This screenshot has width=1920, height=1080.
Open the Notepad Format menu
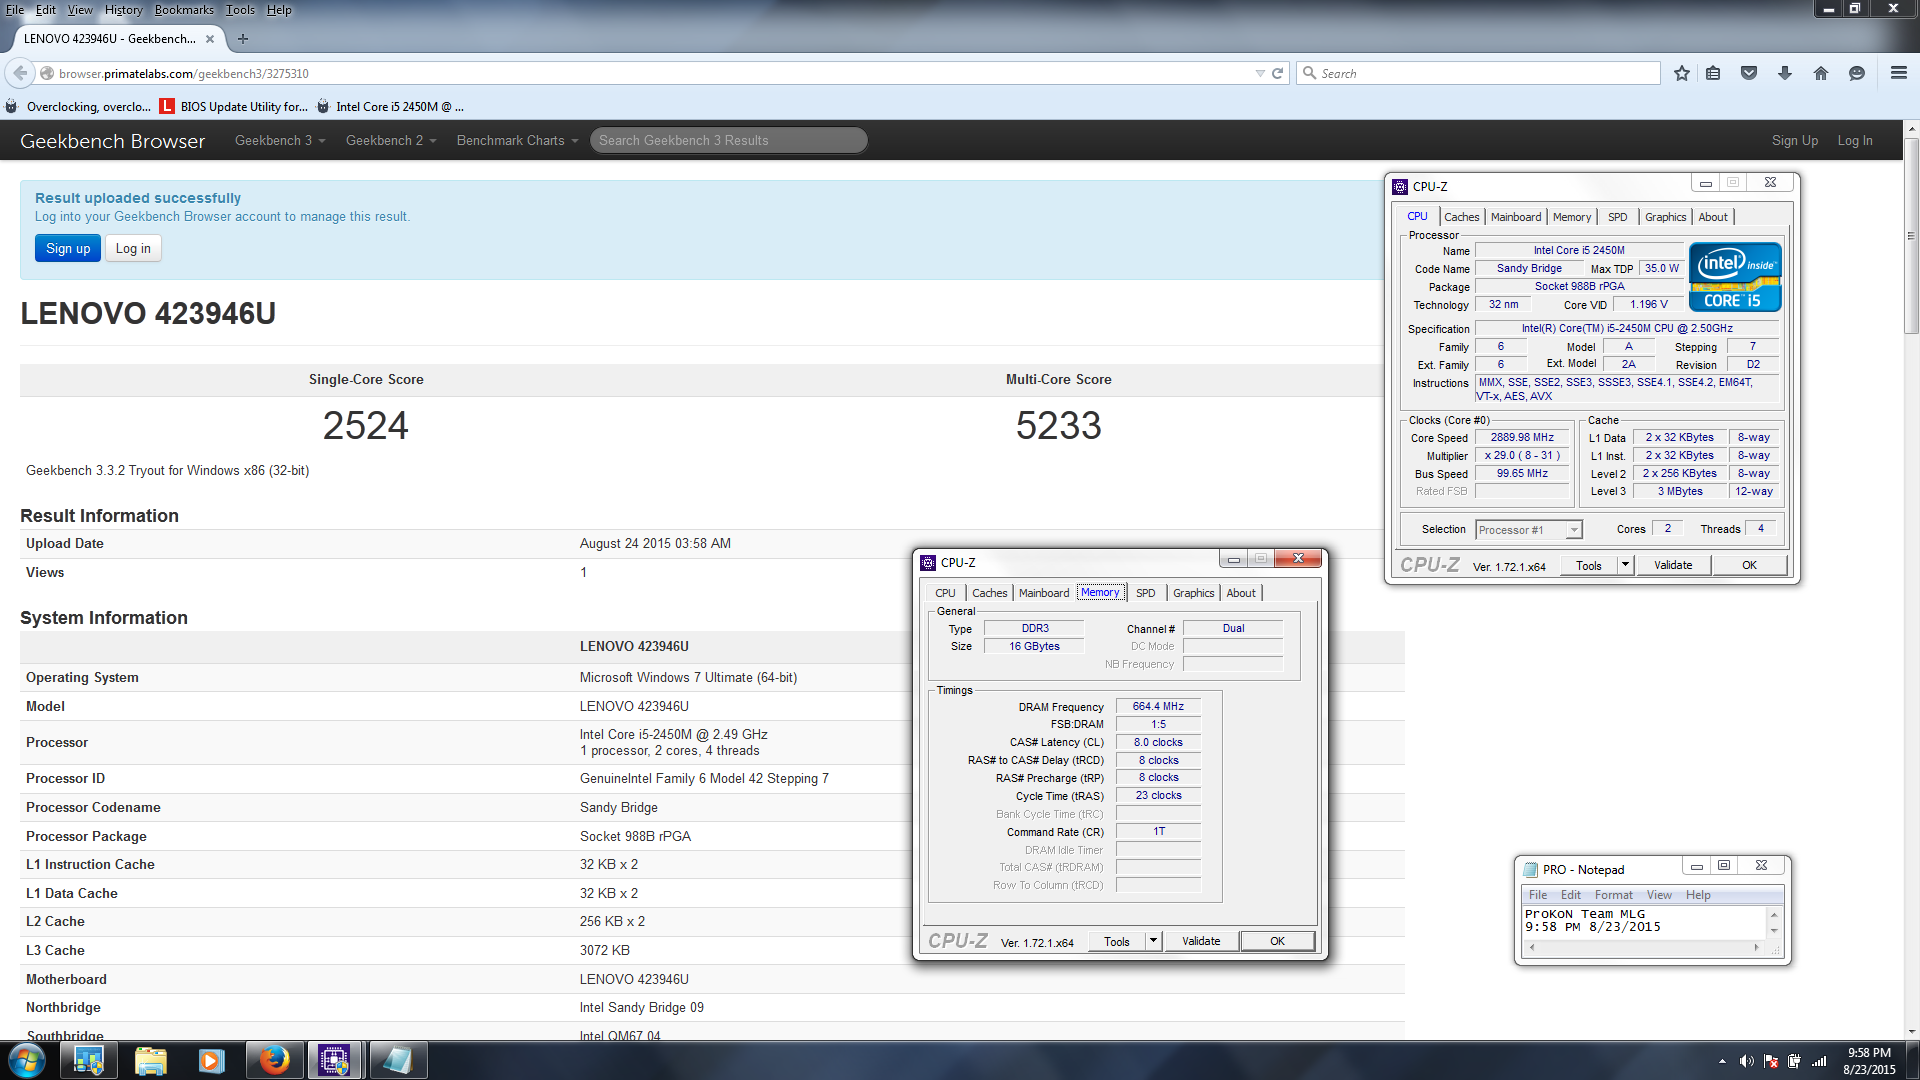coord(1613,895)
